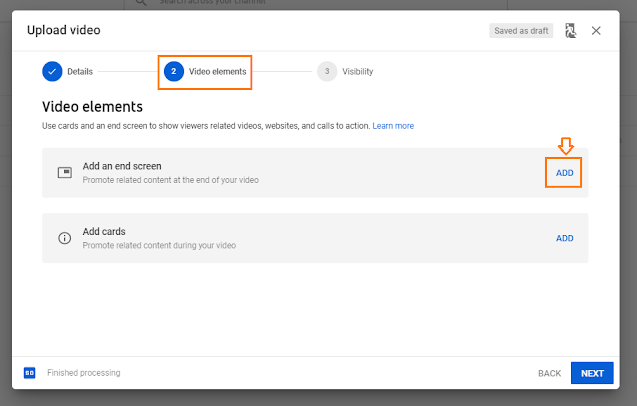Open the send feedback icon
637x406 pixels.
point(570,31)
